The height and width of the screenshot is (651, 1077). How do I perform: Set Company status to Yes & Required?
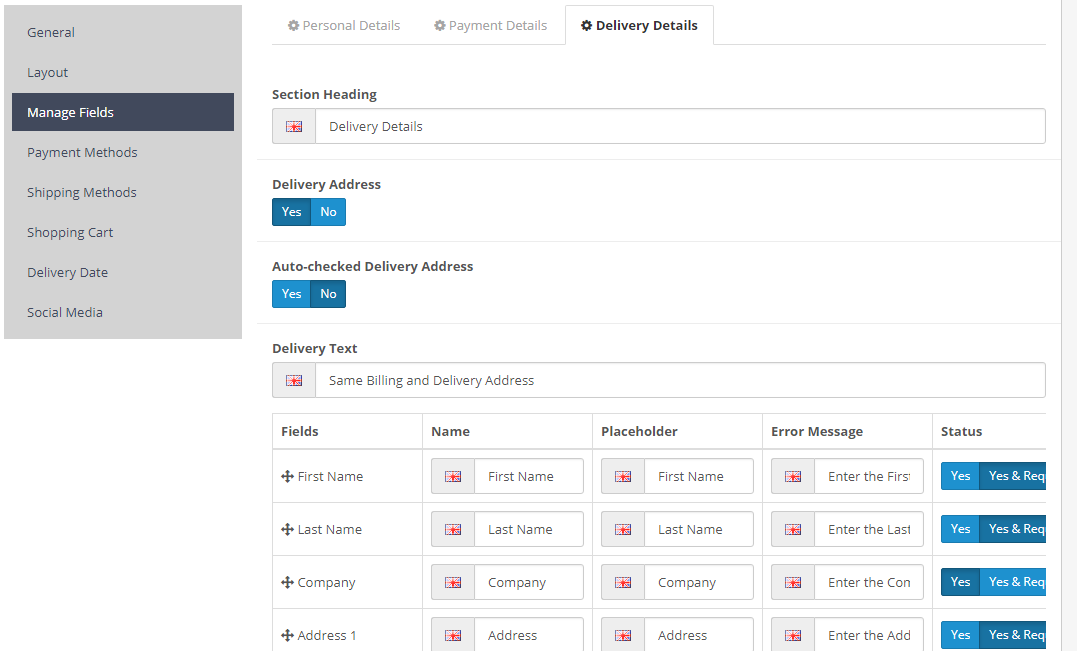pos(1013,582)
